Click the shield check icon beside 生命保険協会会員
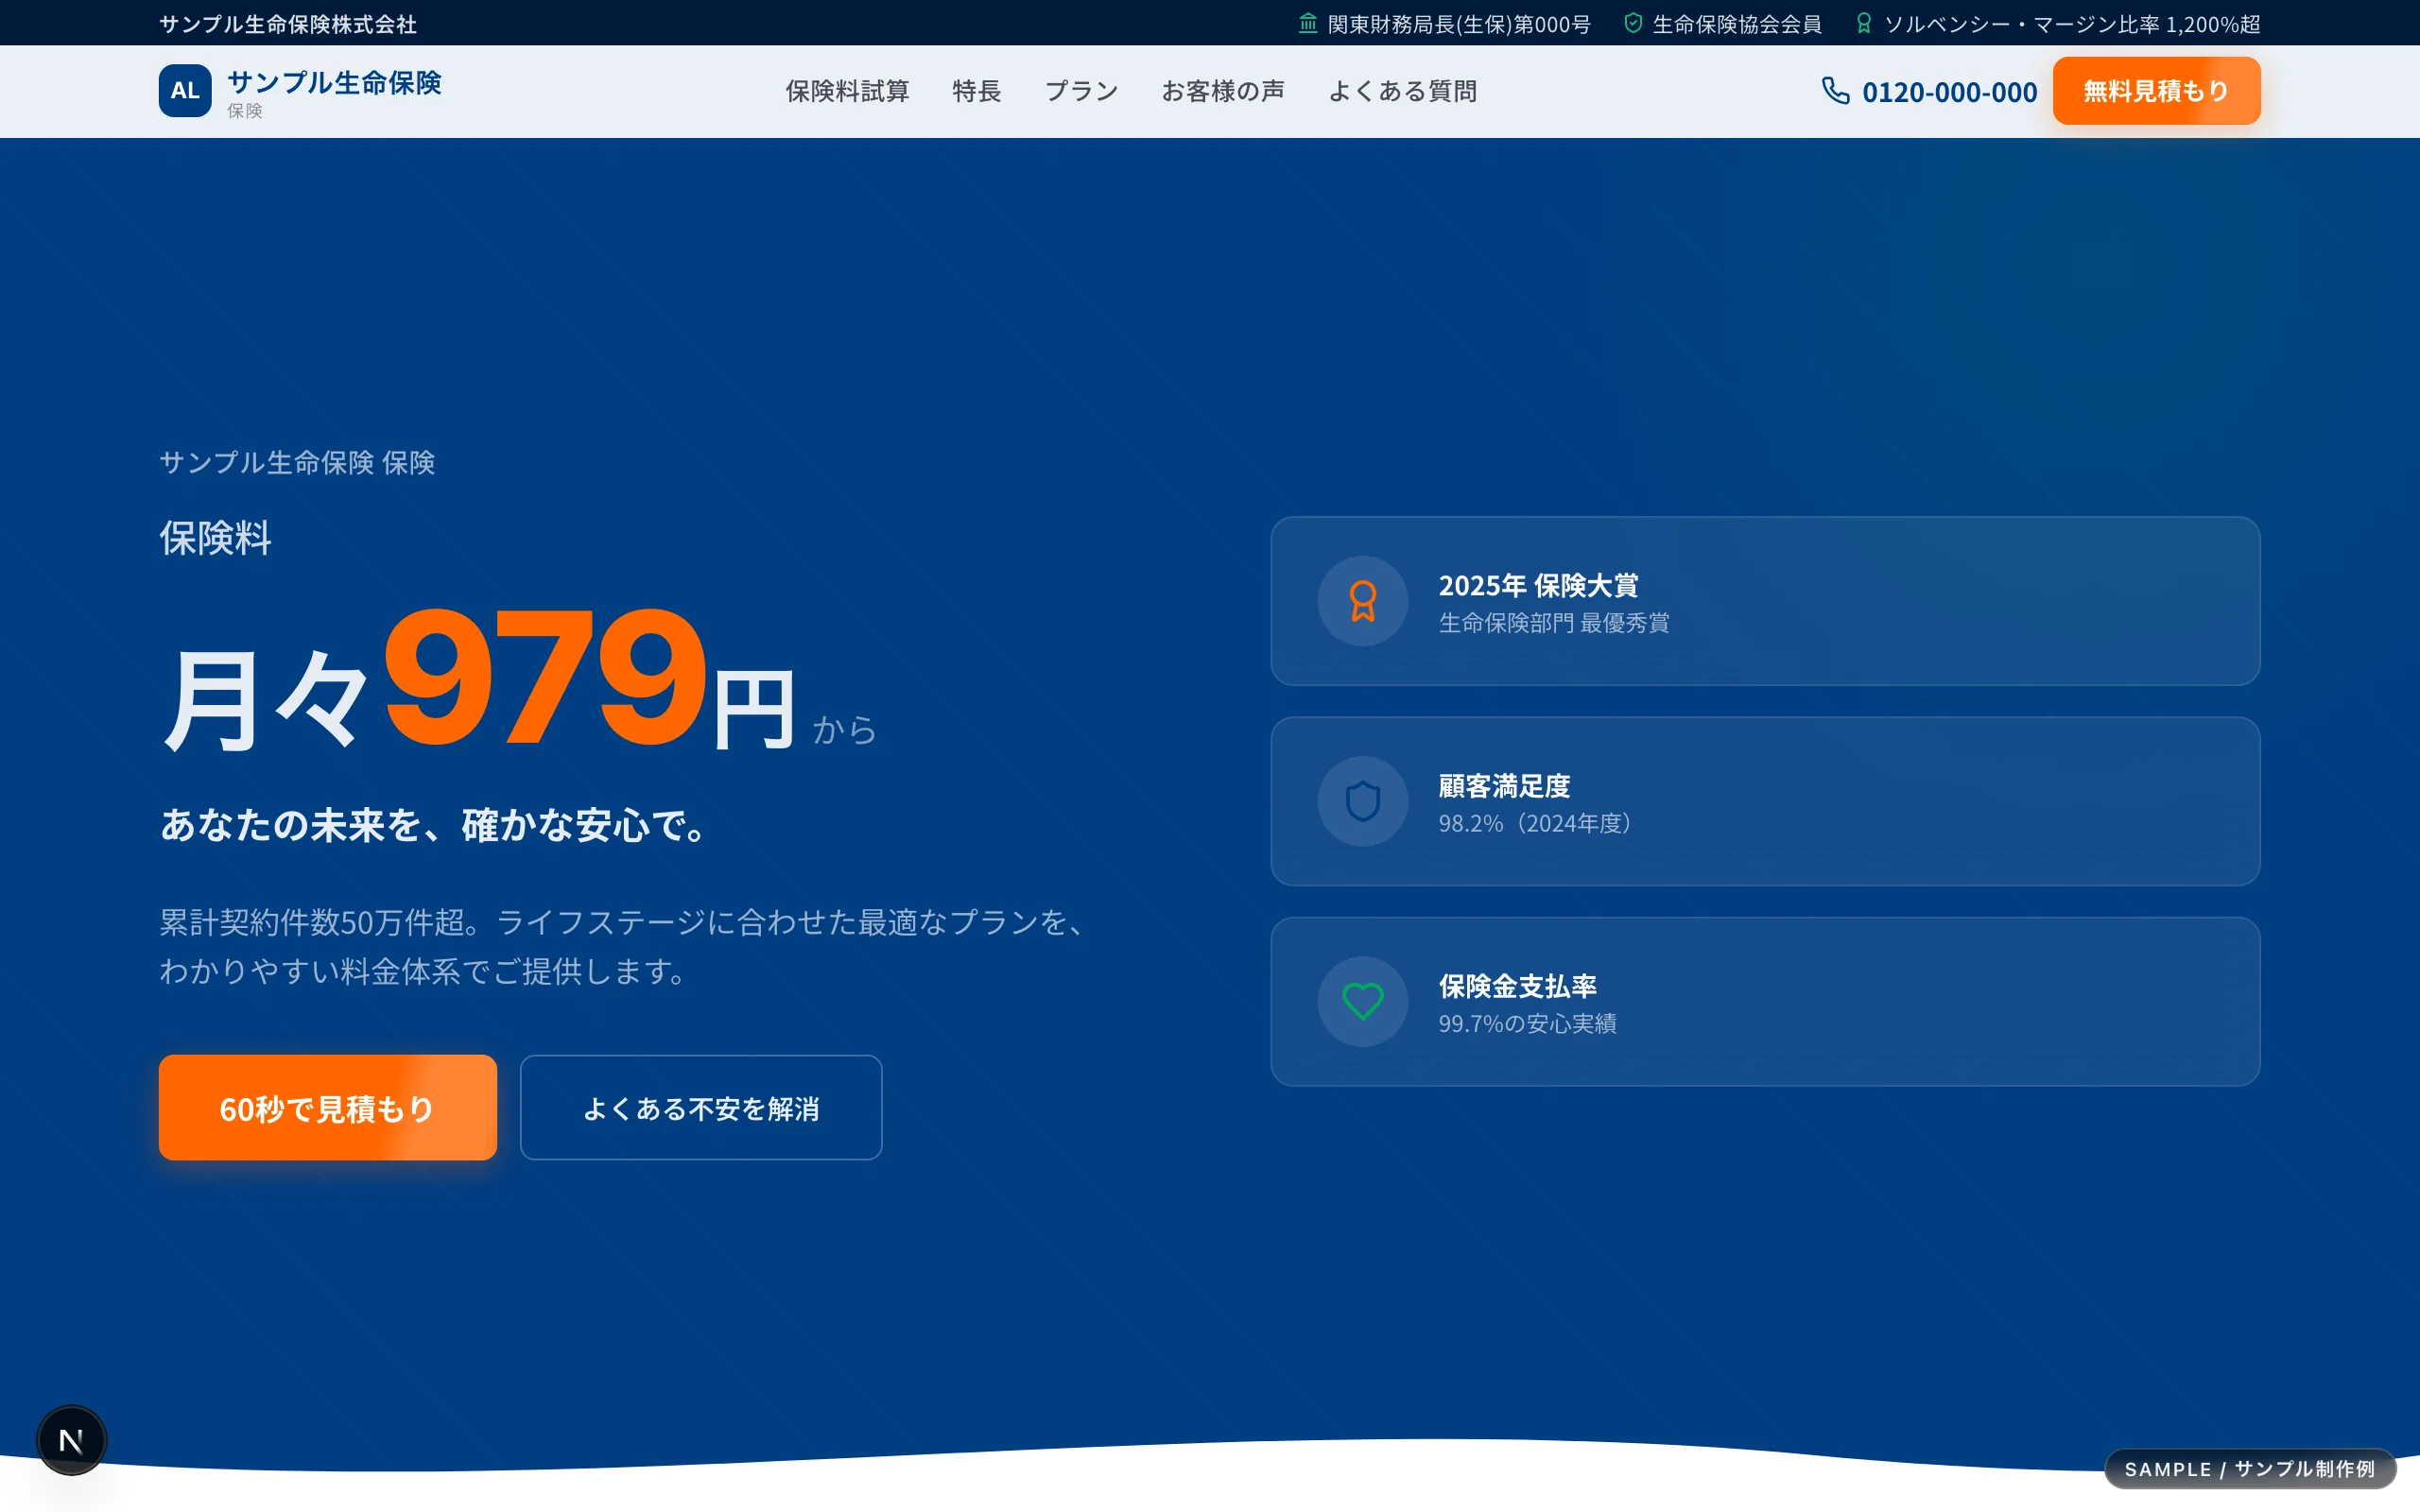 point(1633,23)
